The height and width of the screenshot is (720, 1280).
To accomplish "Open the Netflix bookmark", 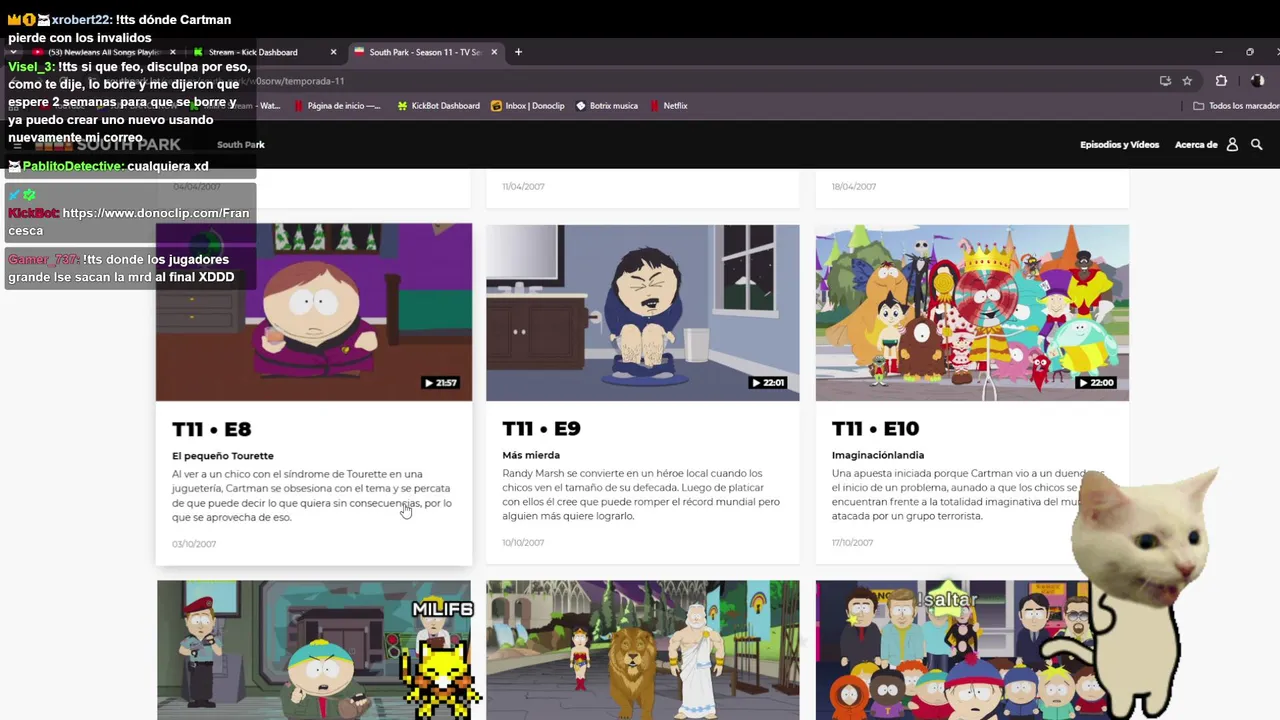I will click(668, 106).
